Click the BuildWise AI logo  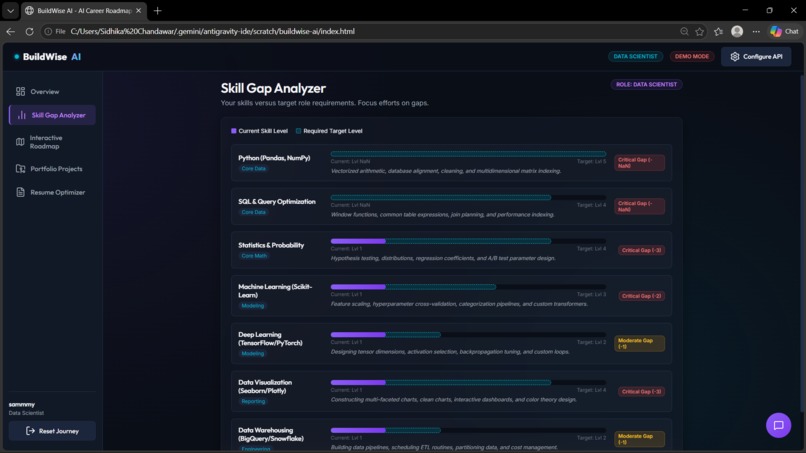click(x=47, y=57)
